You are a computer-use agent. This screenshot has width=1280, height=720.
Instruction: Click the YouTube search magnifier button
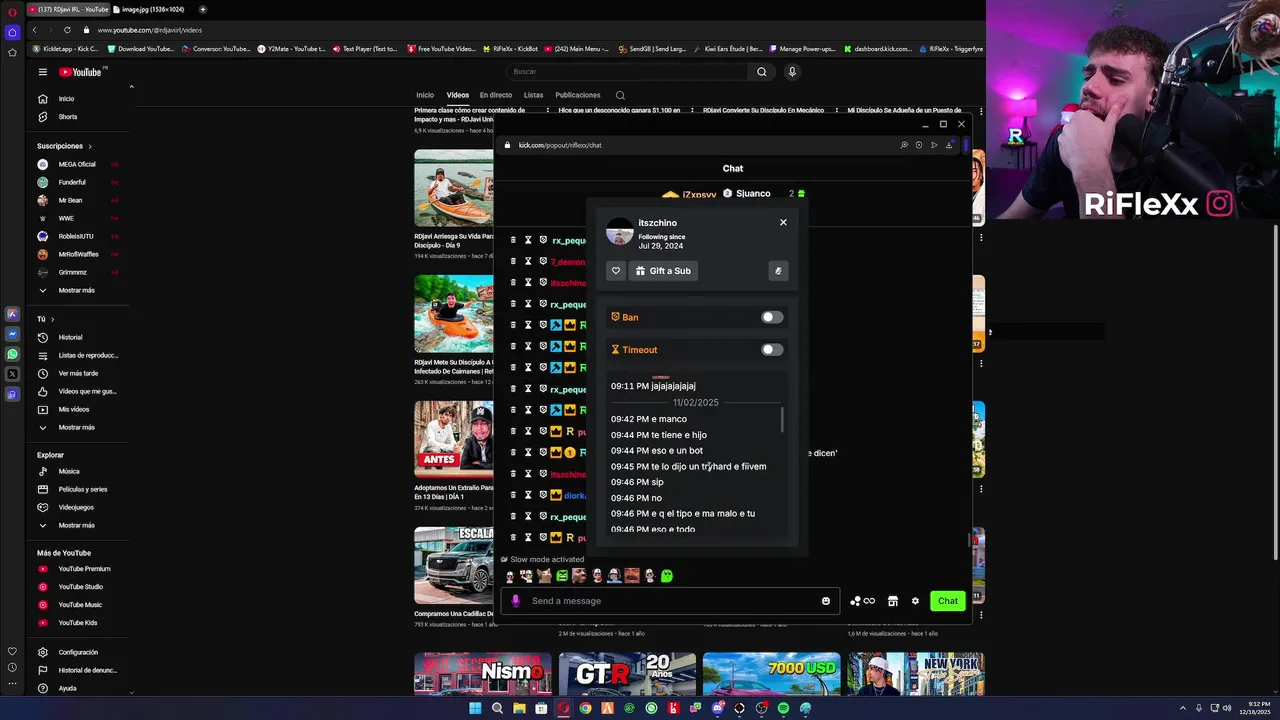(x=762, y=72)
